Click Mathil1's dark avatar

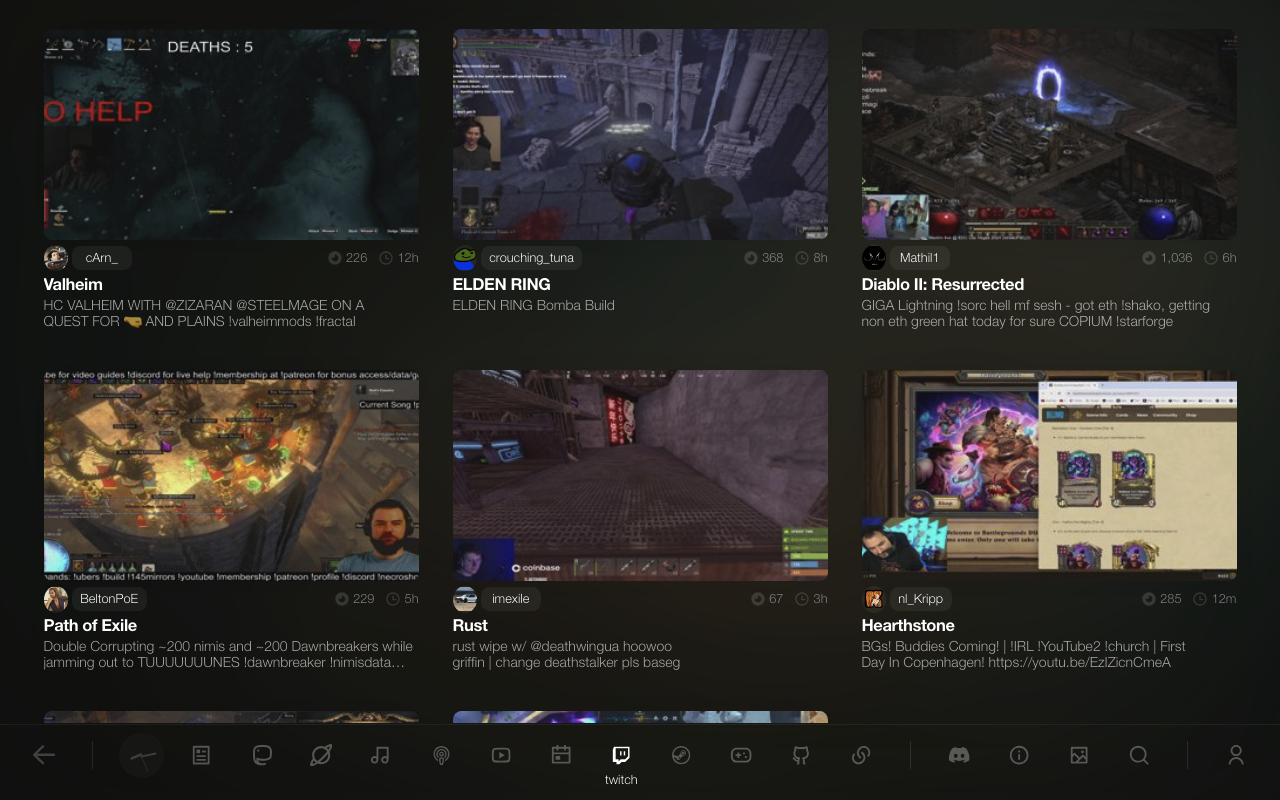tap(874, 258)
